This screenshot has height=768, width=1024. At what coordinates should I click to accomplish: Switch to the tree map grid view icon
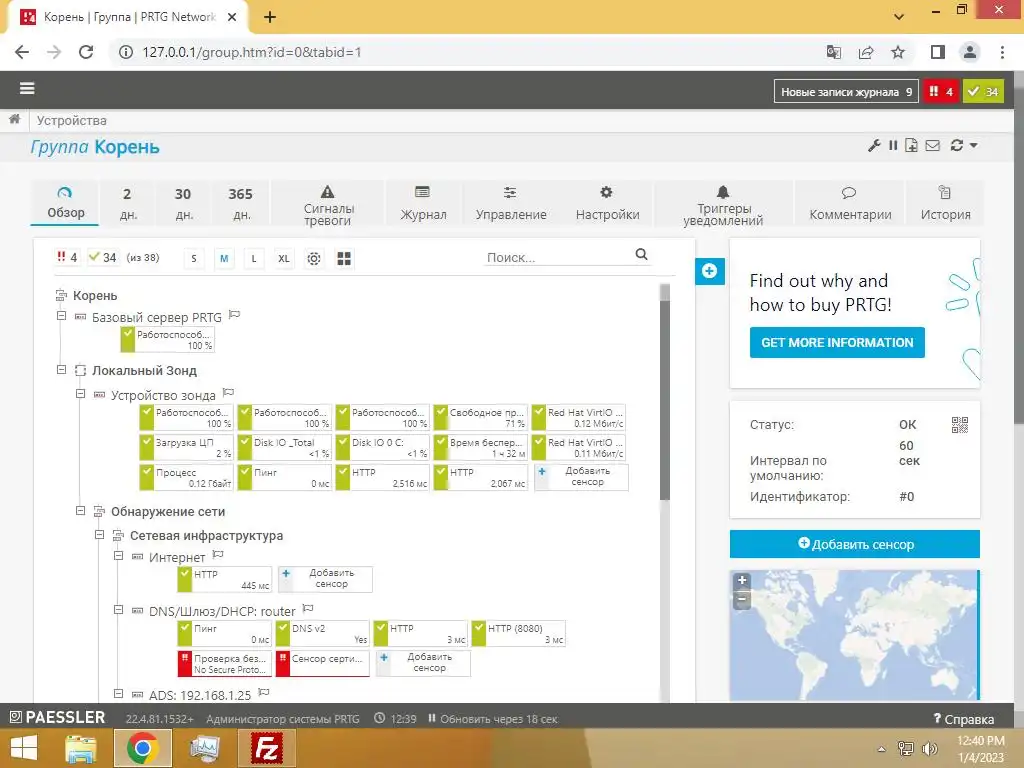click(344, 259)
